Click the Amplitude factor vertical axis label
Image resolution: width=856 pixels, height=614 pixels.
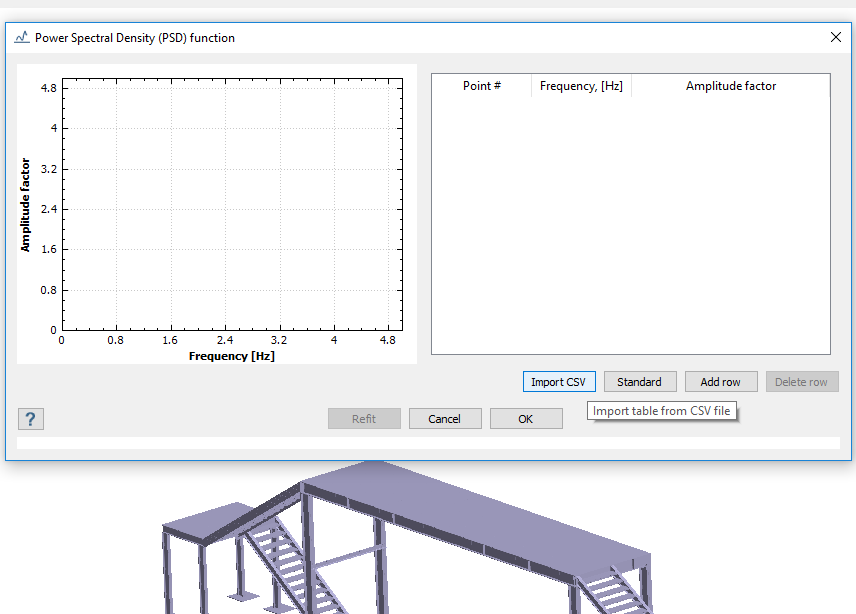tap(26, 205)
